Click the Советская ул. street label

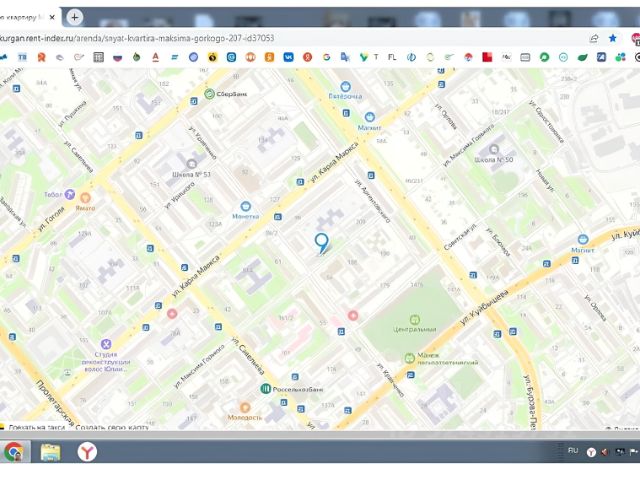point(460,237)
